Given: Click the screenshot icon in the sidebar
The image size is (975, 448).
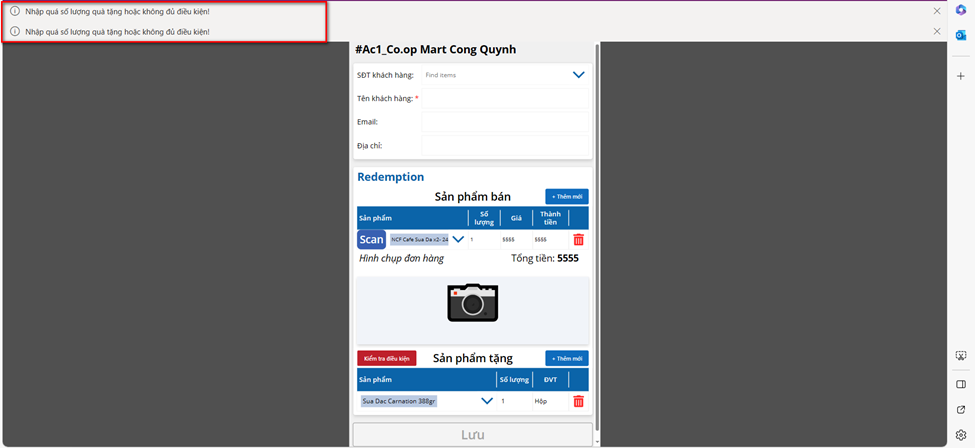Looking at the screenshot, I should [x=961, y=356].
